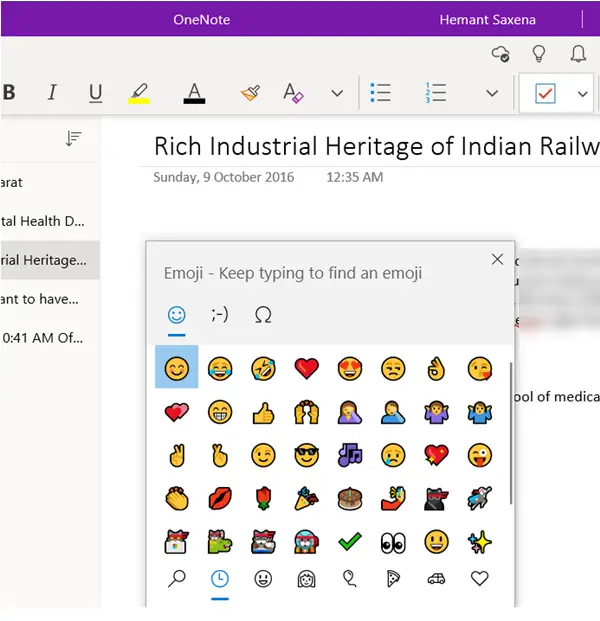Image resolution: width=600 pixels, height=621 pixels.
Task: Apply yellow highlighter to text
Action: point(139,93)
